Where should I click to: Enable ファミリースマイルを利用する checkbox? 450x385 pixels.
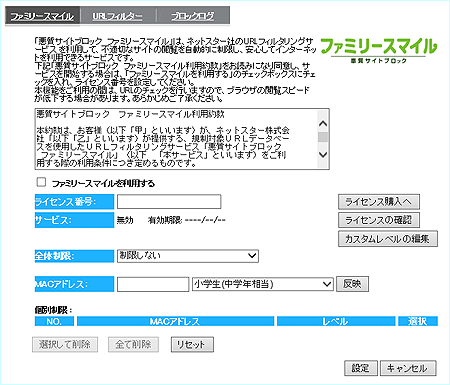(41, 182)
